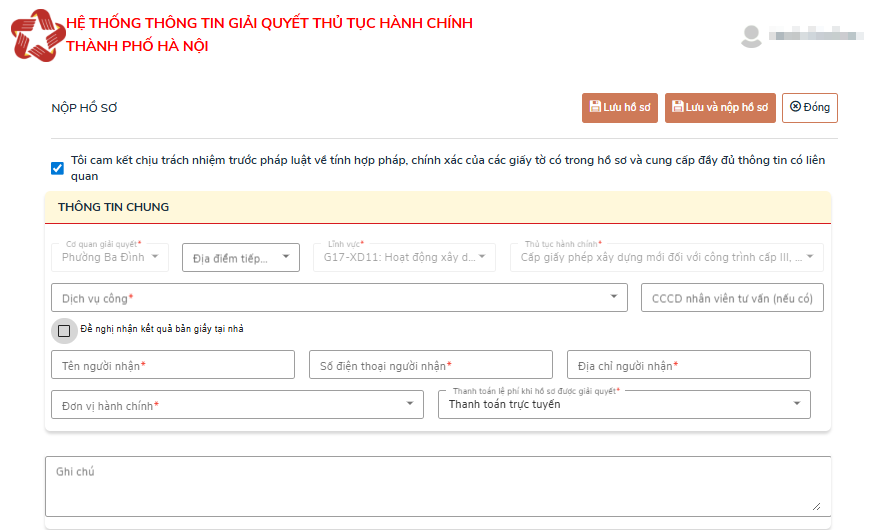870x530 pixels.
Task: Click the Hanoi system star logo
Action: [36, 34]
